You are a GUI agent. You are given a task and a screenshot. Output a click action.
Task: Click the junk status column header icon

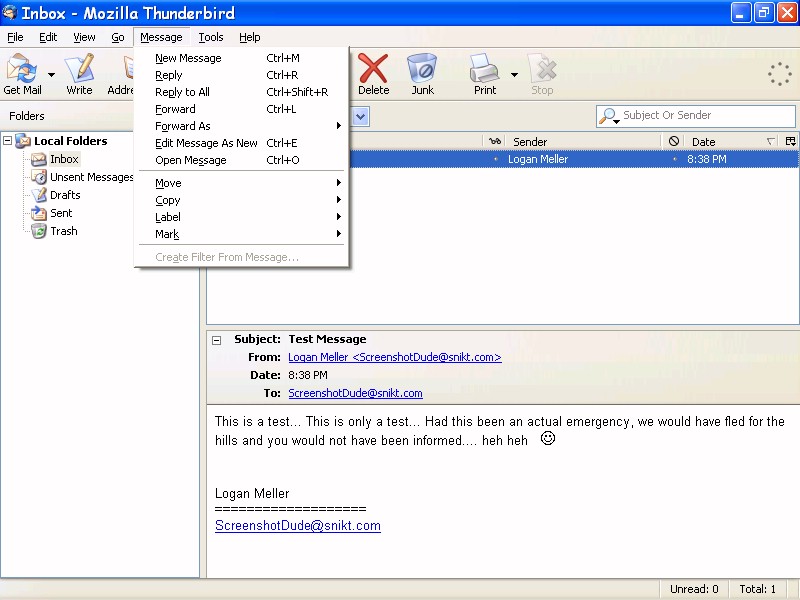(673, 141)
